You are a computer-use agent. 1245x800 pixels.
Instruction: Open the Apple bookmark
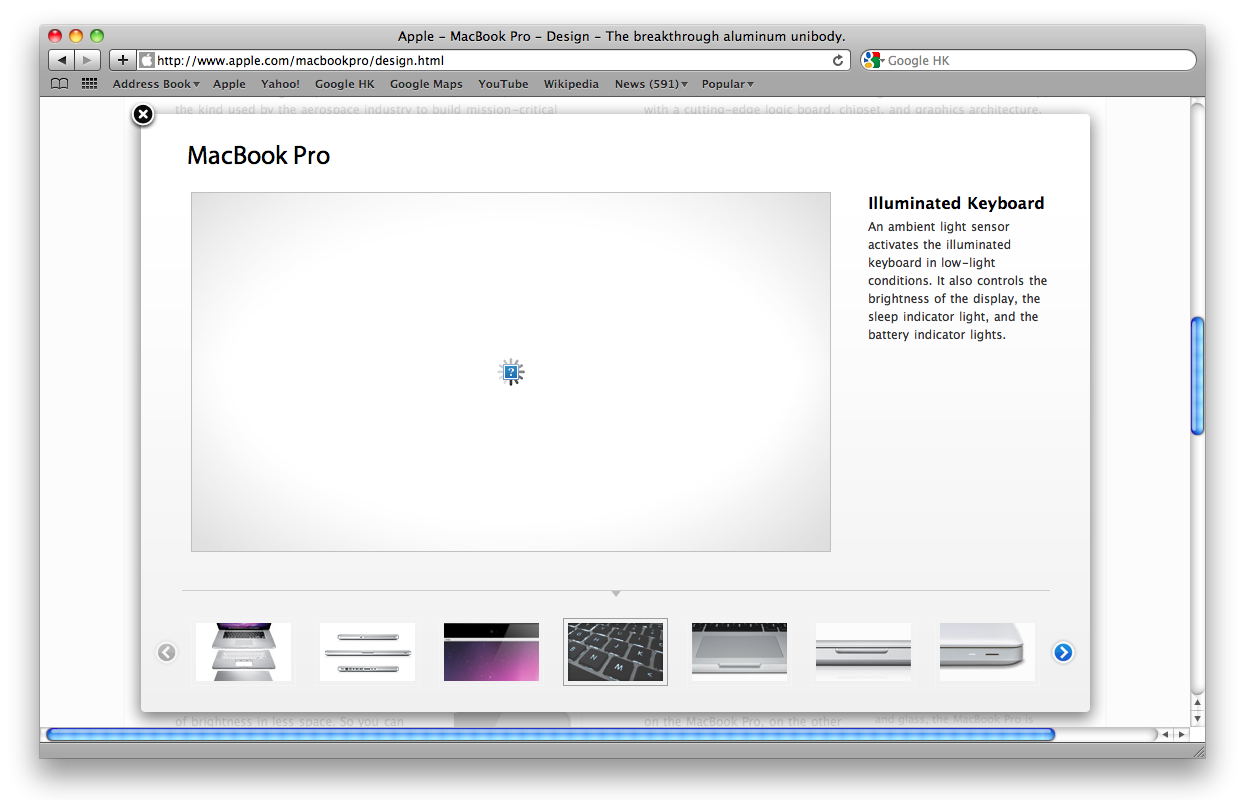pos(229,84)
